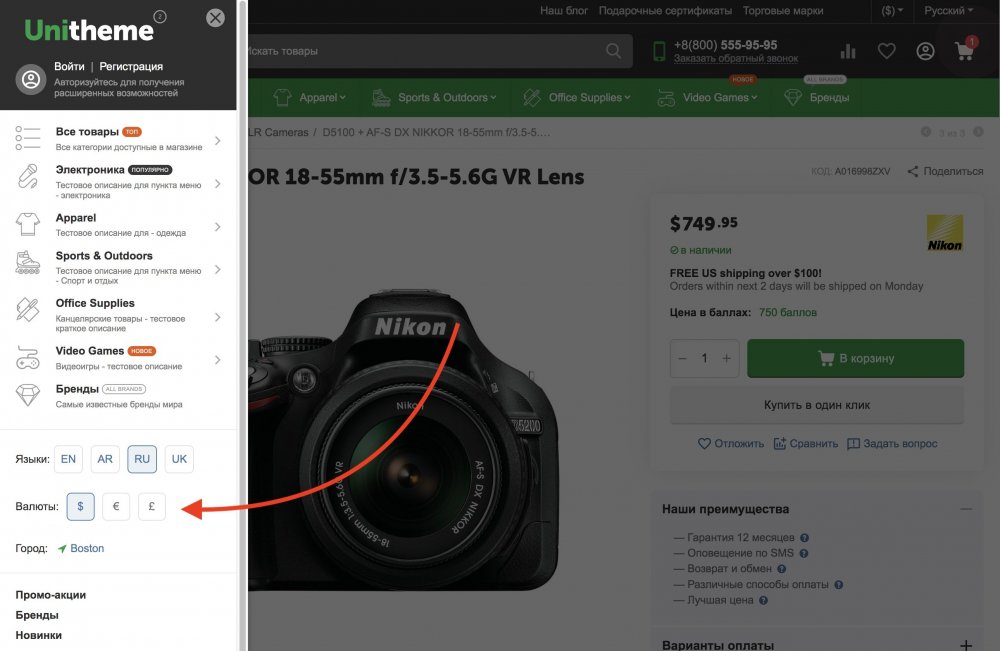Open the shopping cart icon
This screenshot has height=651, width=1000.
pos(965,51)
